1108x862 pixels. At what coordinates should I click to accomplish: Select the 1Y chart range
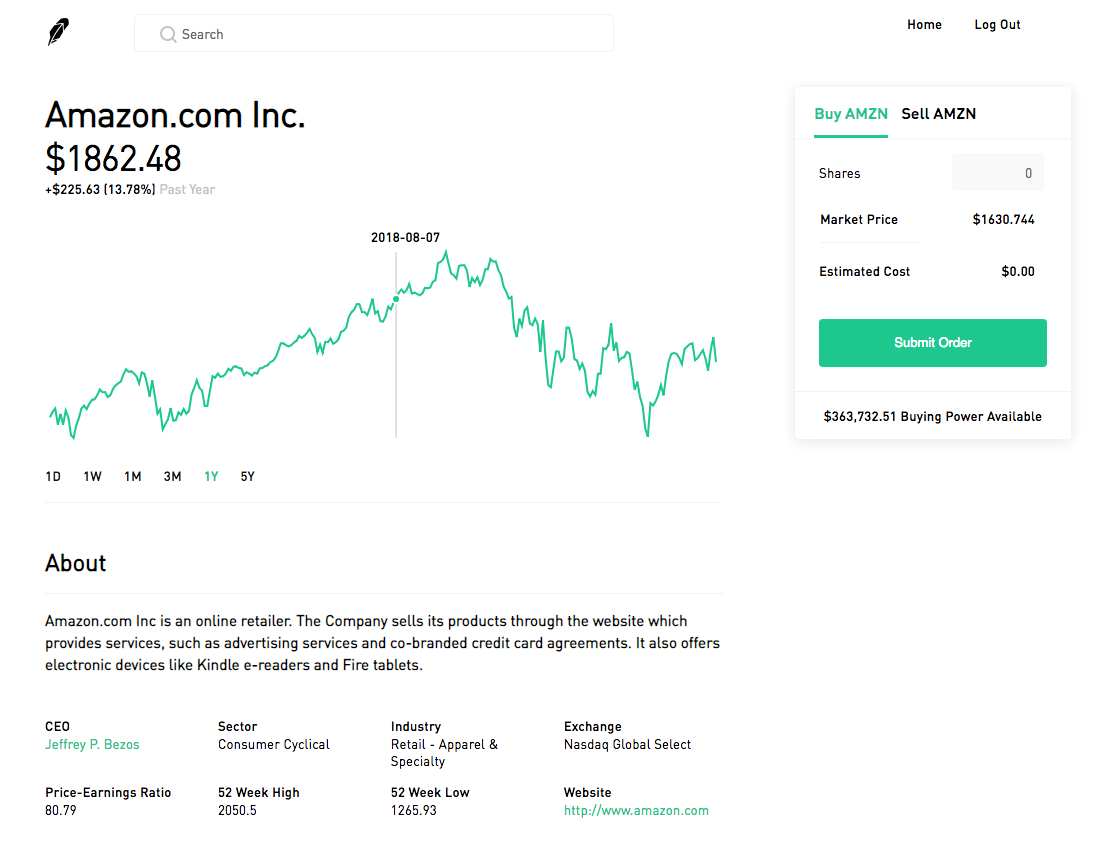pyautogui.click(x=211, y=476)
